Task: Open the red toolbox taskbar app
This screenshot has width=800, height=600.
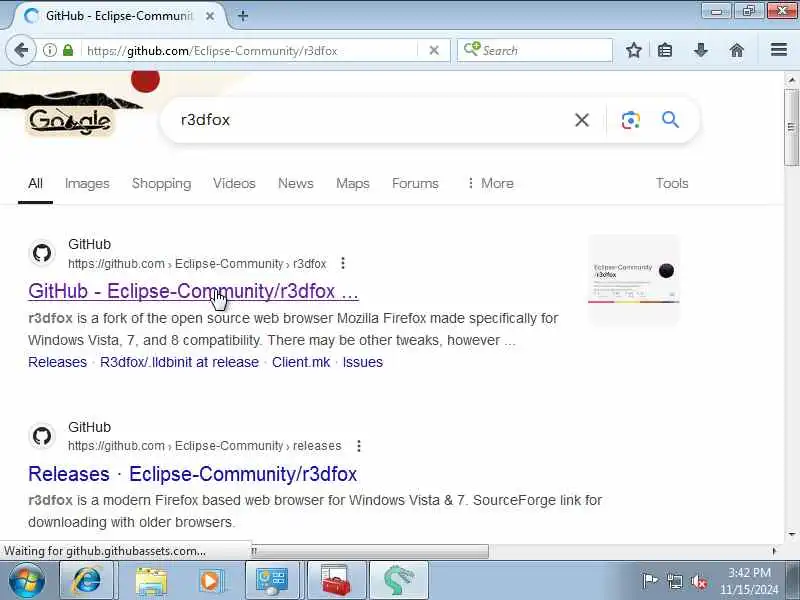Action: point(336,581)
